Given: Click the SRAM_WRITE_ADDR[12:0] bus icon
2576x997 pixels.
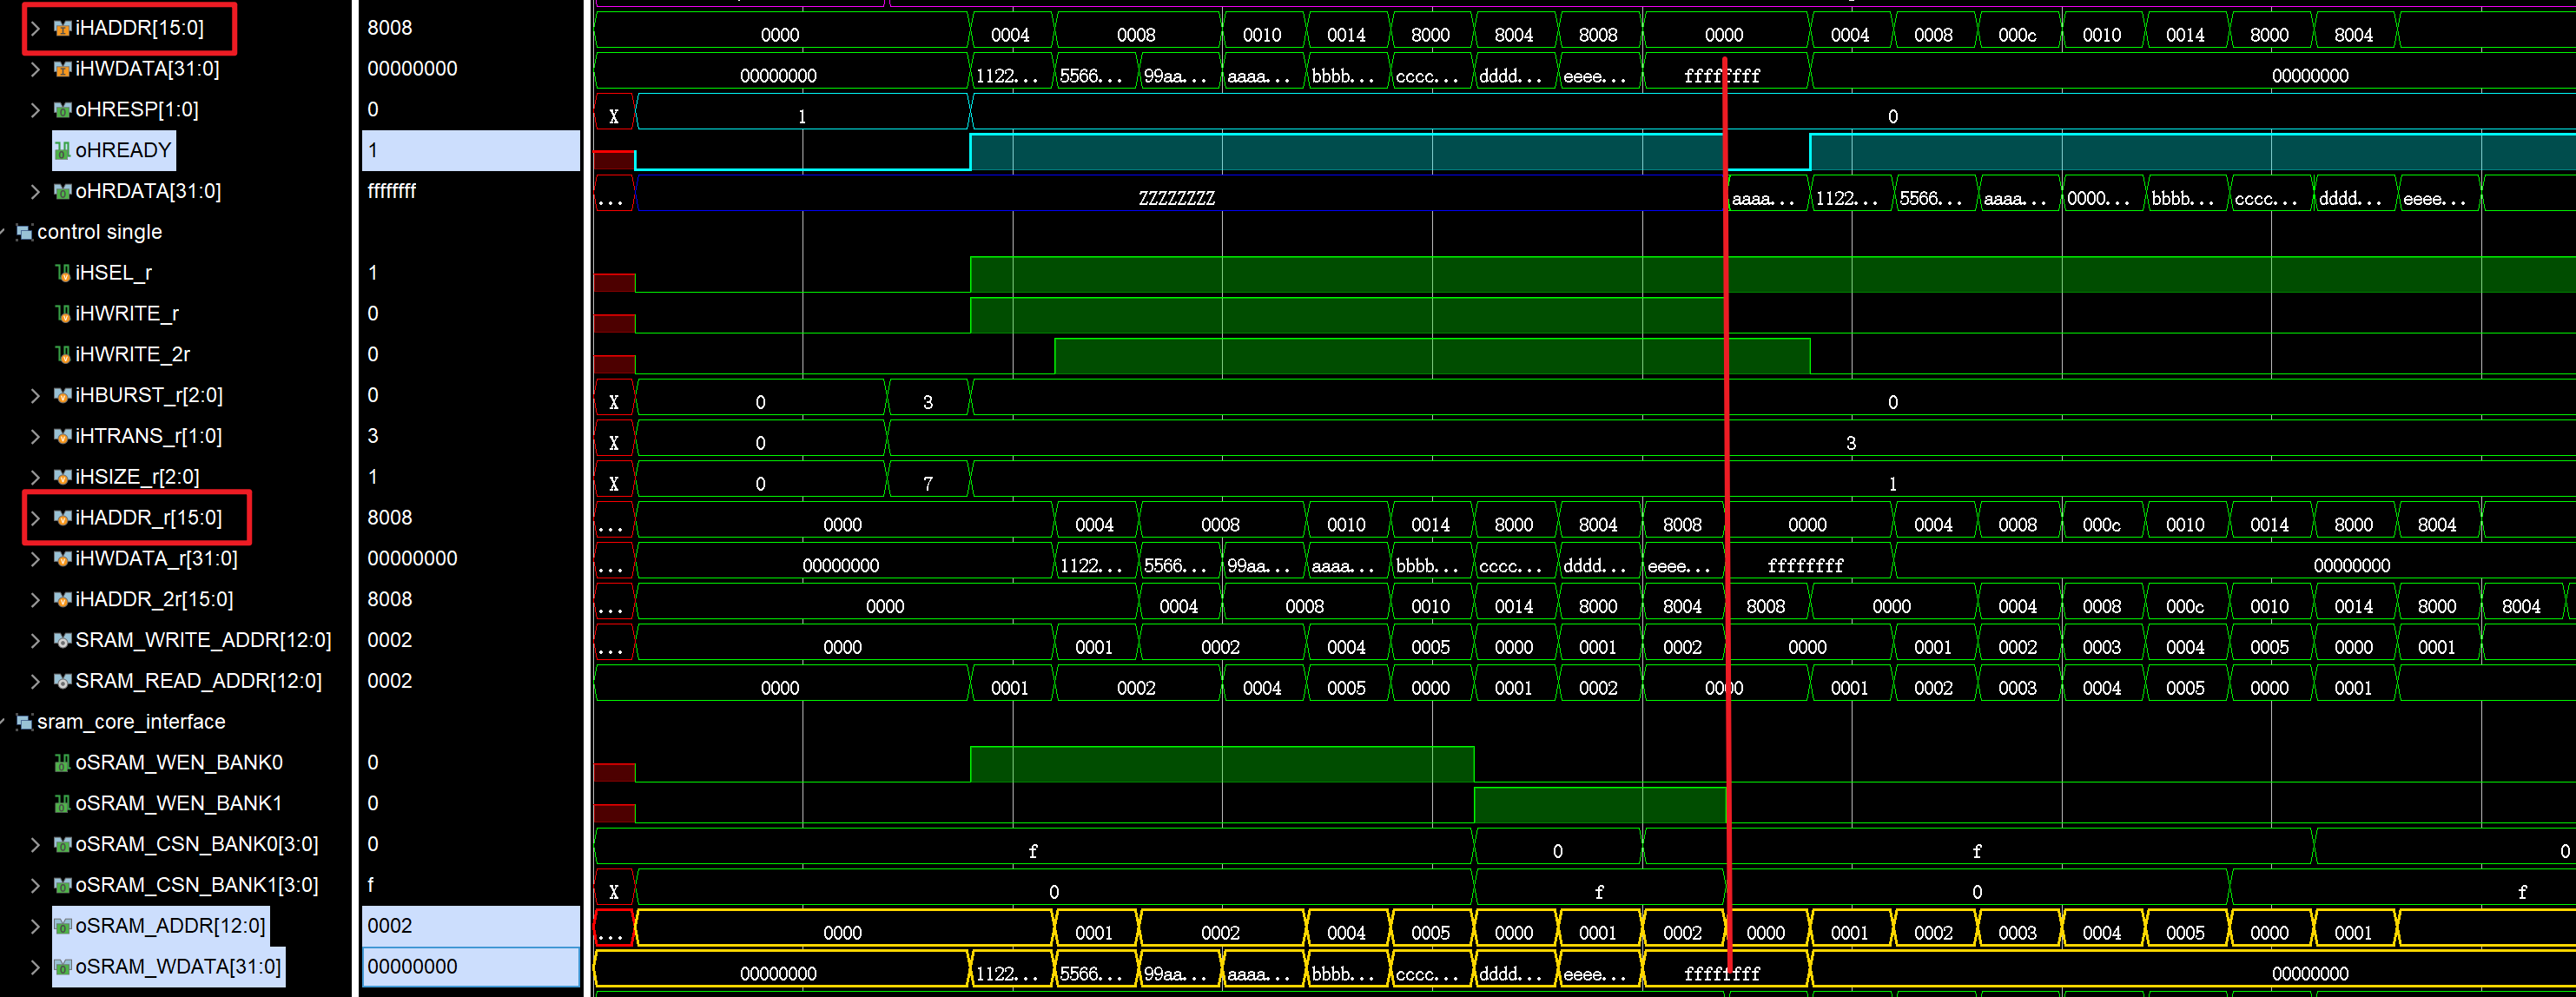Looking at the screenshot, I should click(x=62, y=640).
